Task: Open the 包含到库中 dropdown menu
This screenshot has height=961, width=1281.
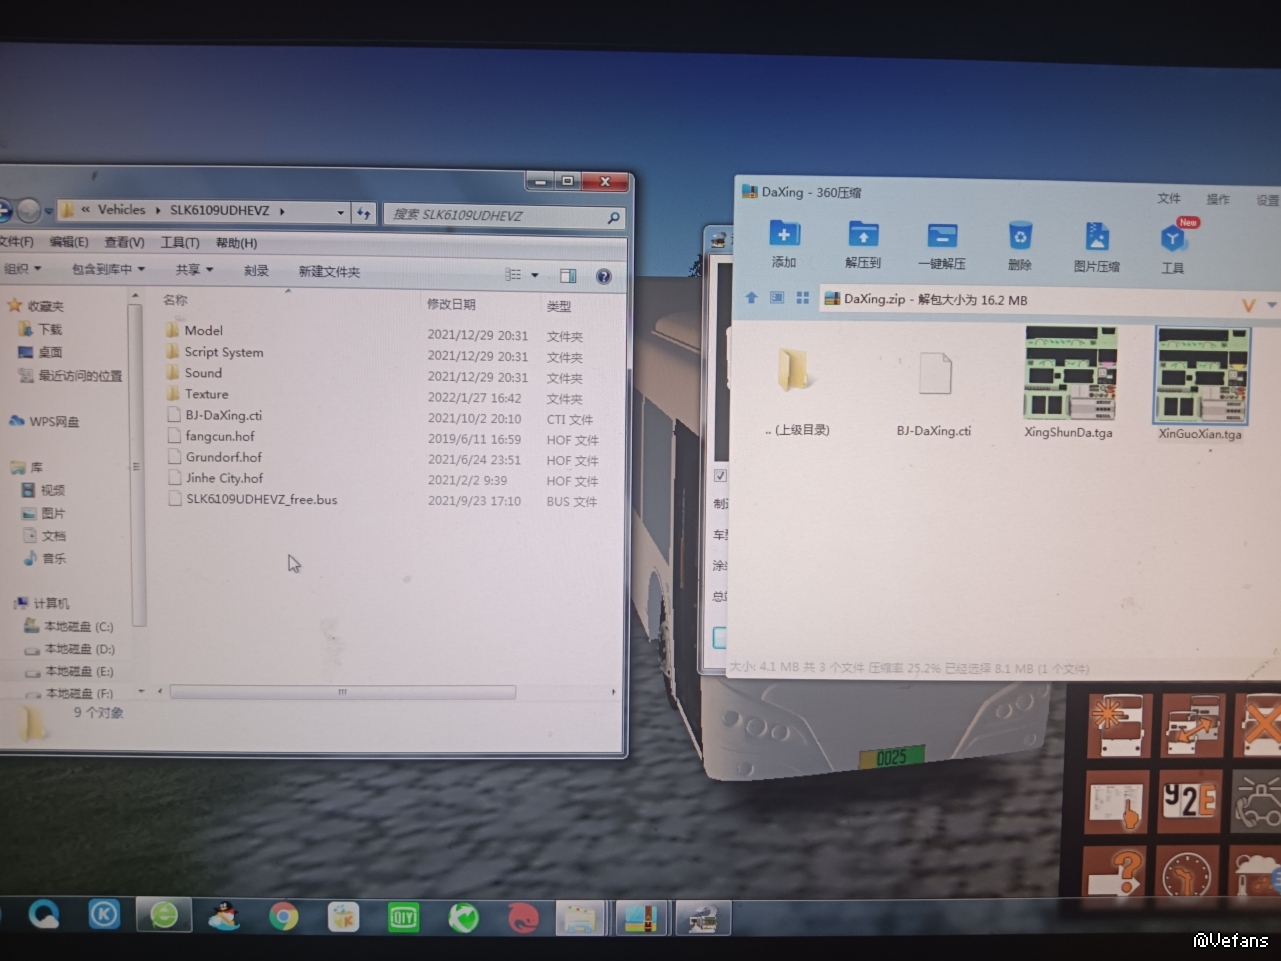Action: [x=108, y=269]
